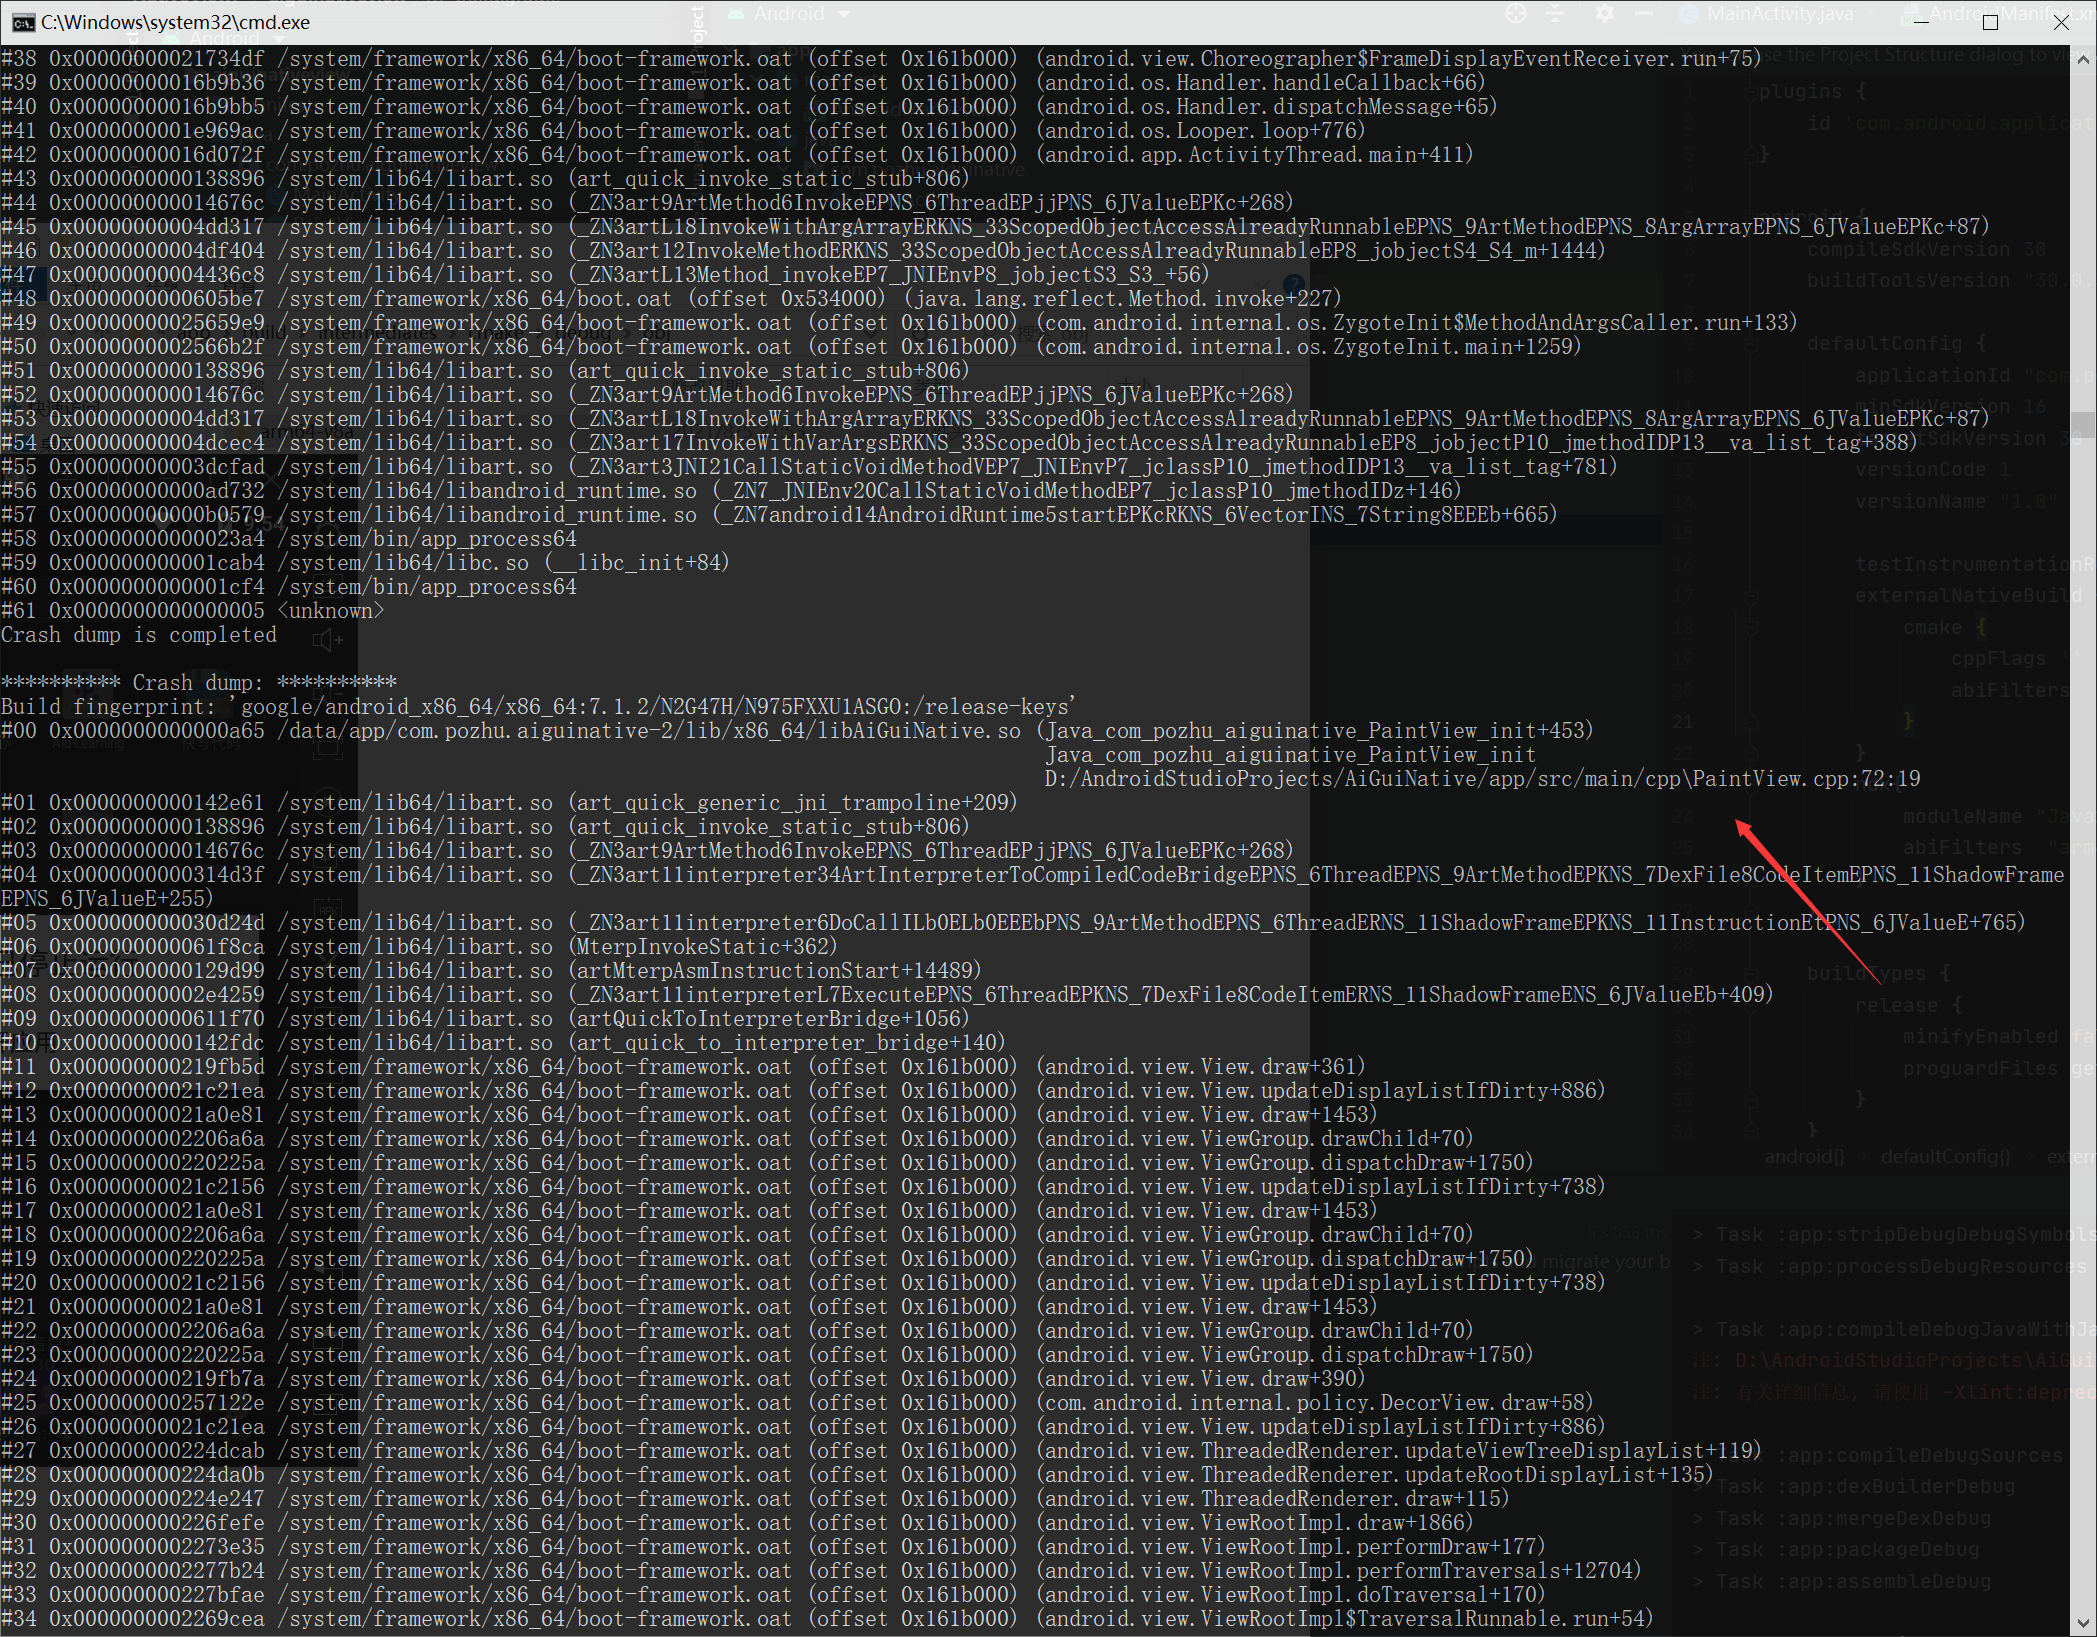Image resolution: width=2097 pixels, height=1637 pixels.
Task: Click frame #31 ViewRootImpl.performDraw+177
Action: point(773,1547)
